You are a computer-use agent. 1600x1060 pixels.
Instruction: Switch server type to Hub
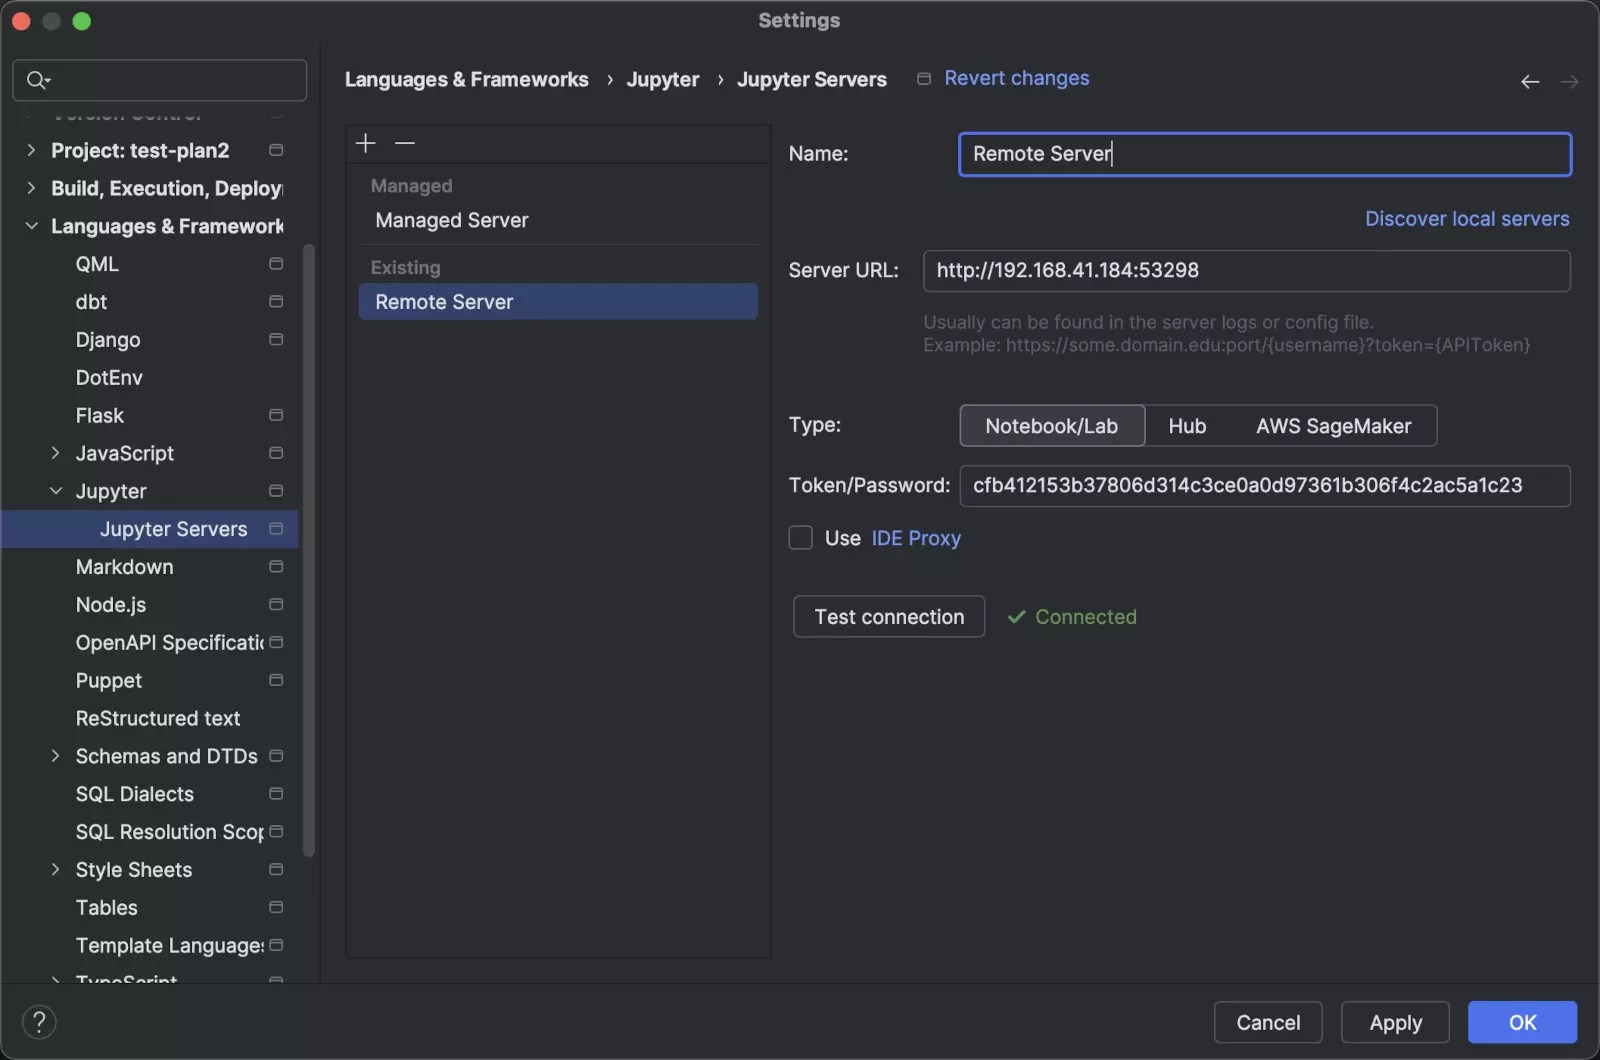click(x=1187, y=425)
